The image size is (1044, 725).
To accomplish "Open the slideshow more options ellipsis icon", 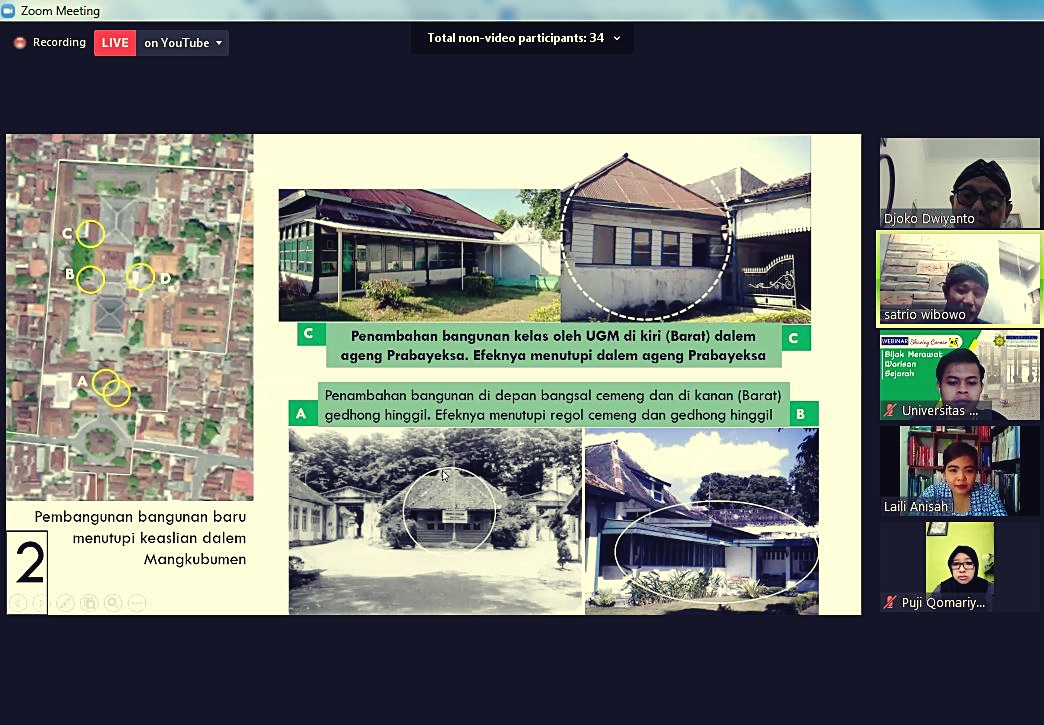I will tap(136, 603).
